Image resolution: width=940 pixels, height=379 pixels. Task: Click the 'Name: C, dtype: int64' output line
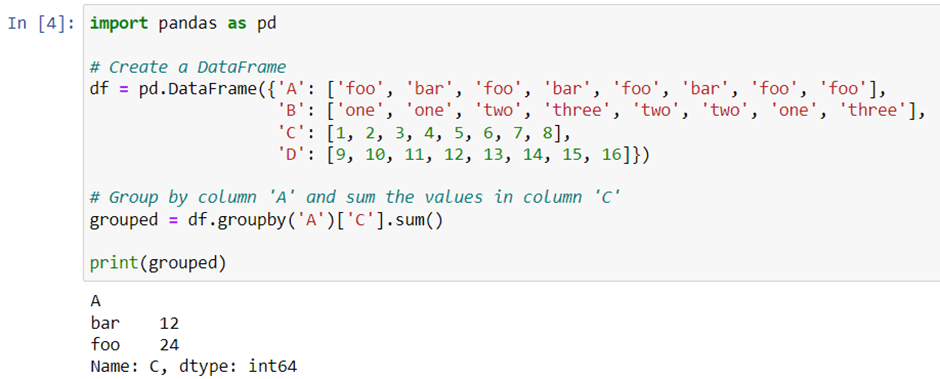[x=194, y=366]
